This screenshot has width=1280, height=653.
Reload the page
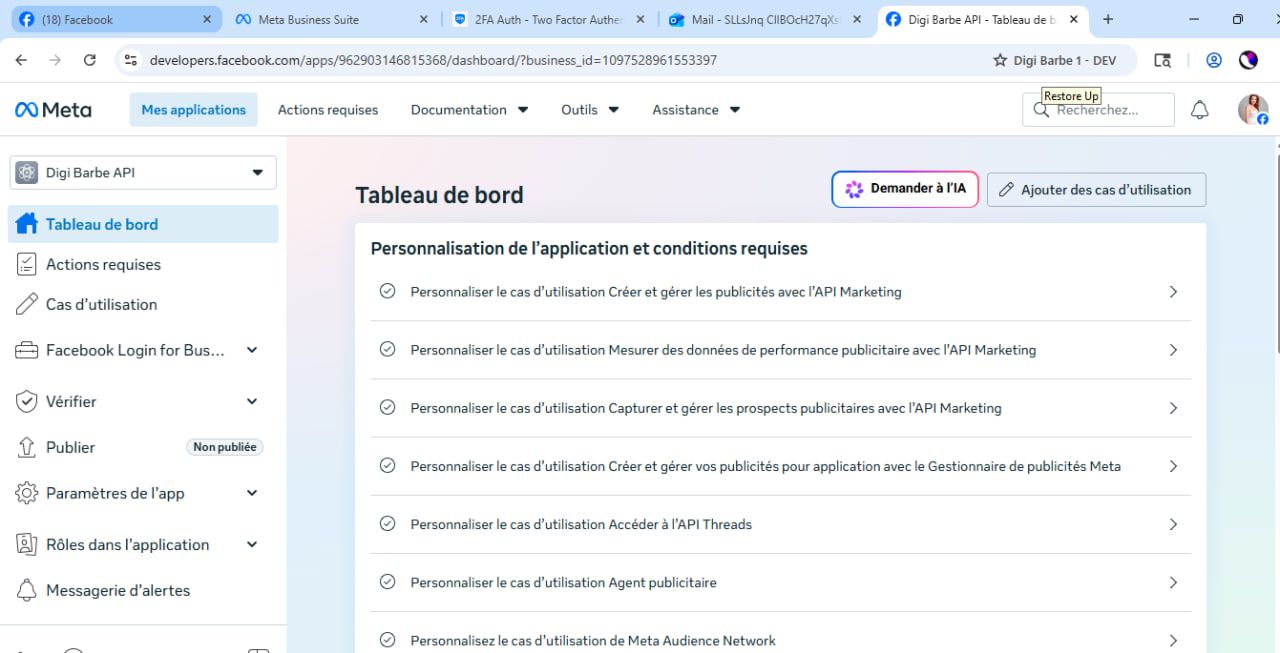pos(89,60)
